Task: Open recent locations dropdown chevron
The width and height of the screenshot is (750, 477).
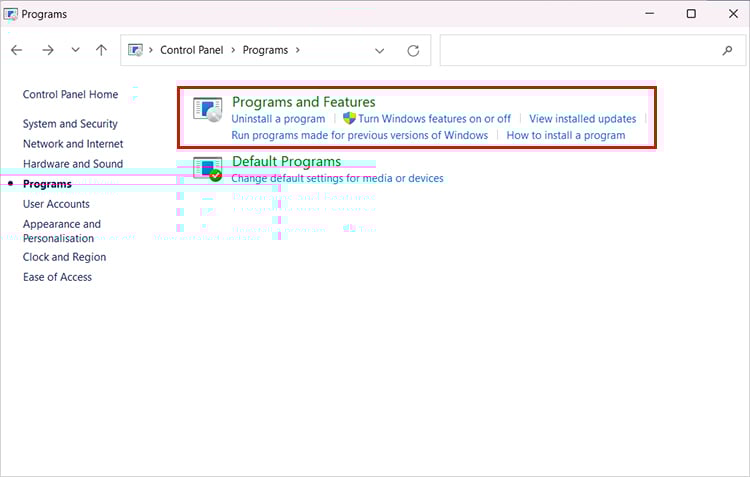Action: coord(75,49)
